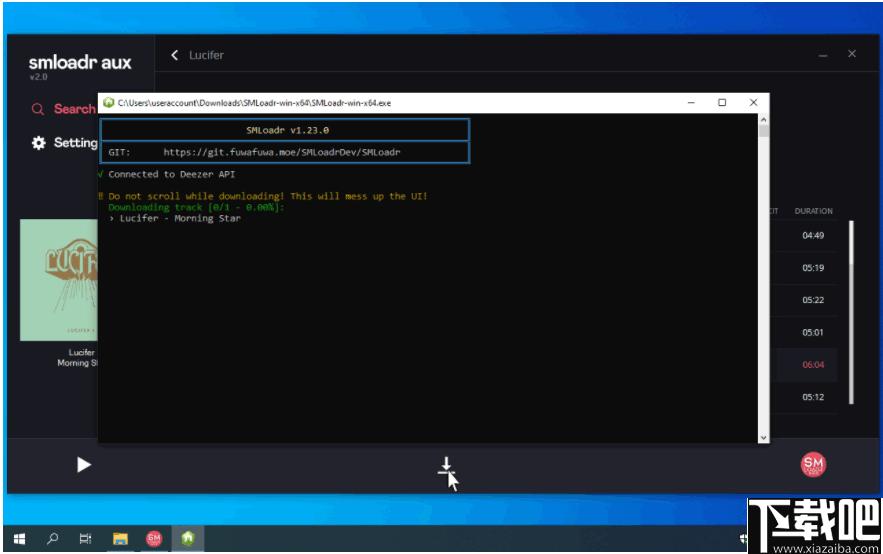Click the Lucifer album cover thumbnail
Viewport: 883px width, 554px height.
click(x=59, y=280)
